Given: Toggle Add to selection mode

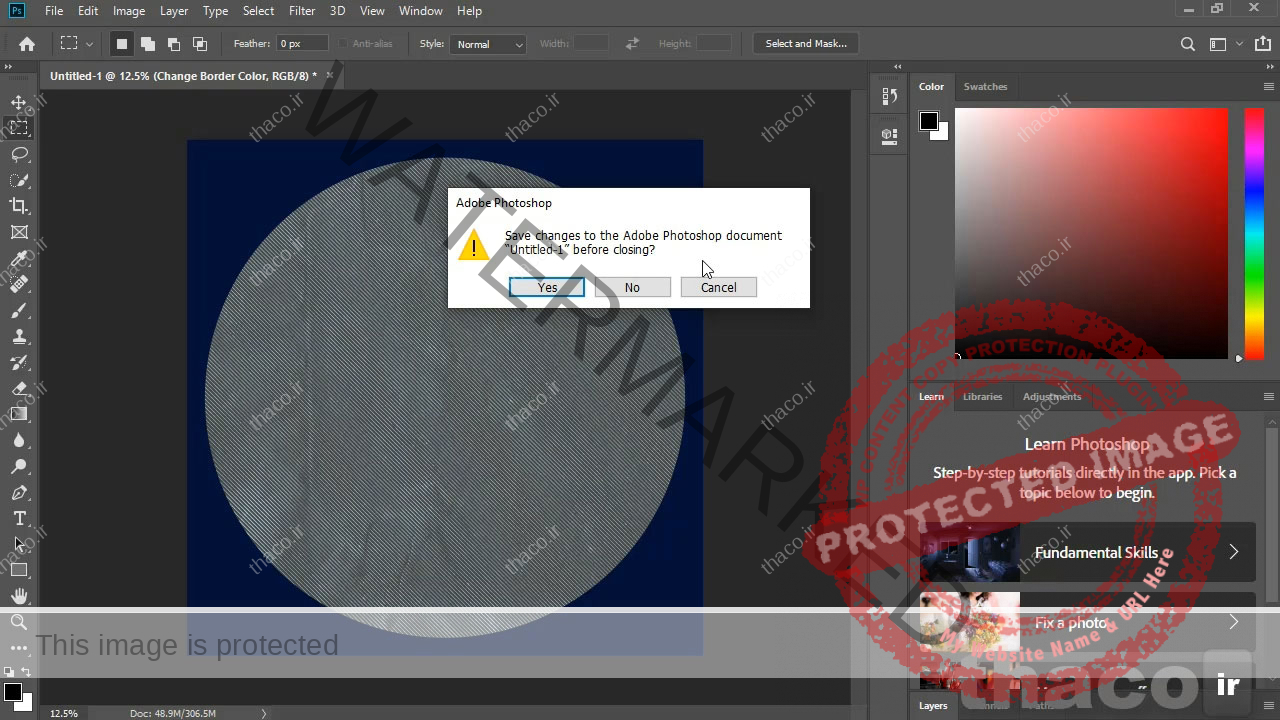Looking at the screenshot, I should click(148, 44).
